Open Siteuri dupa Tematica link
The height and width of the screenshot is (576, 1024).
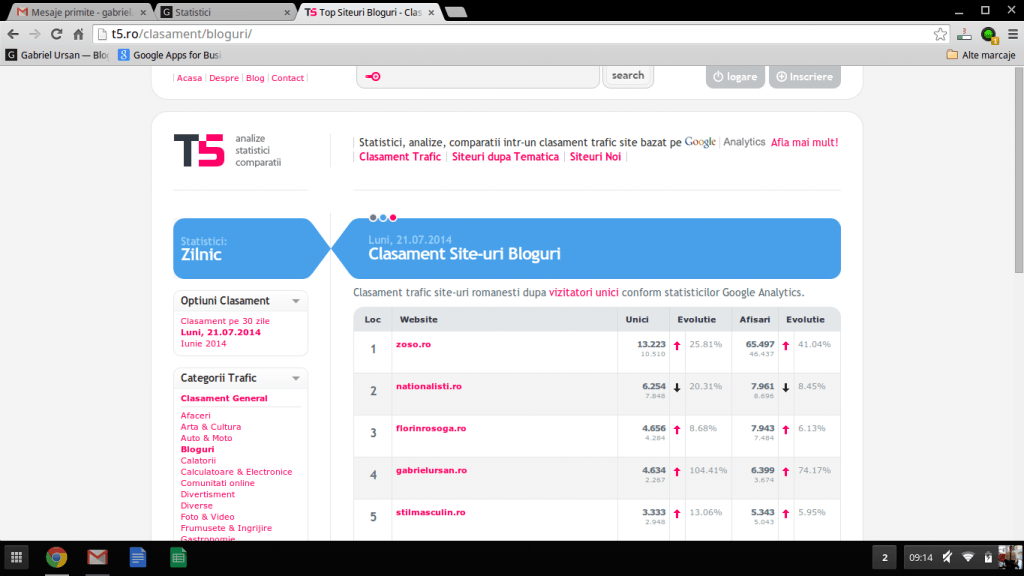pyautogui.click(x=505, y=157)
